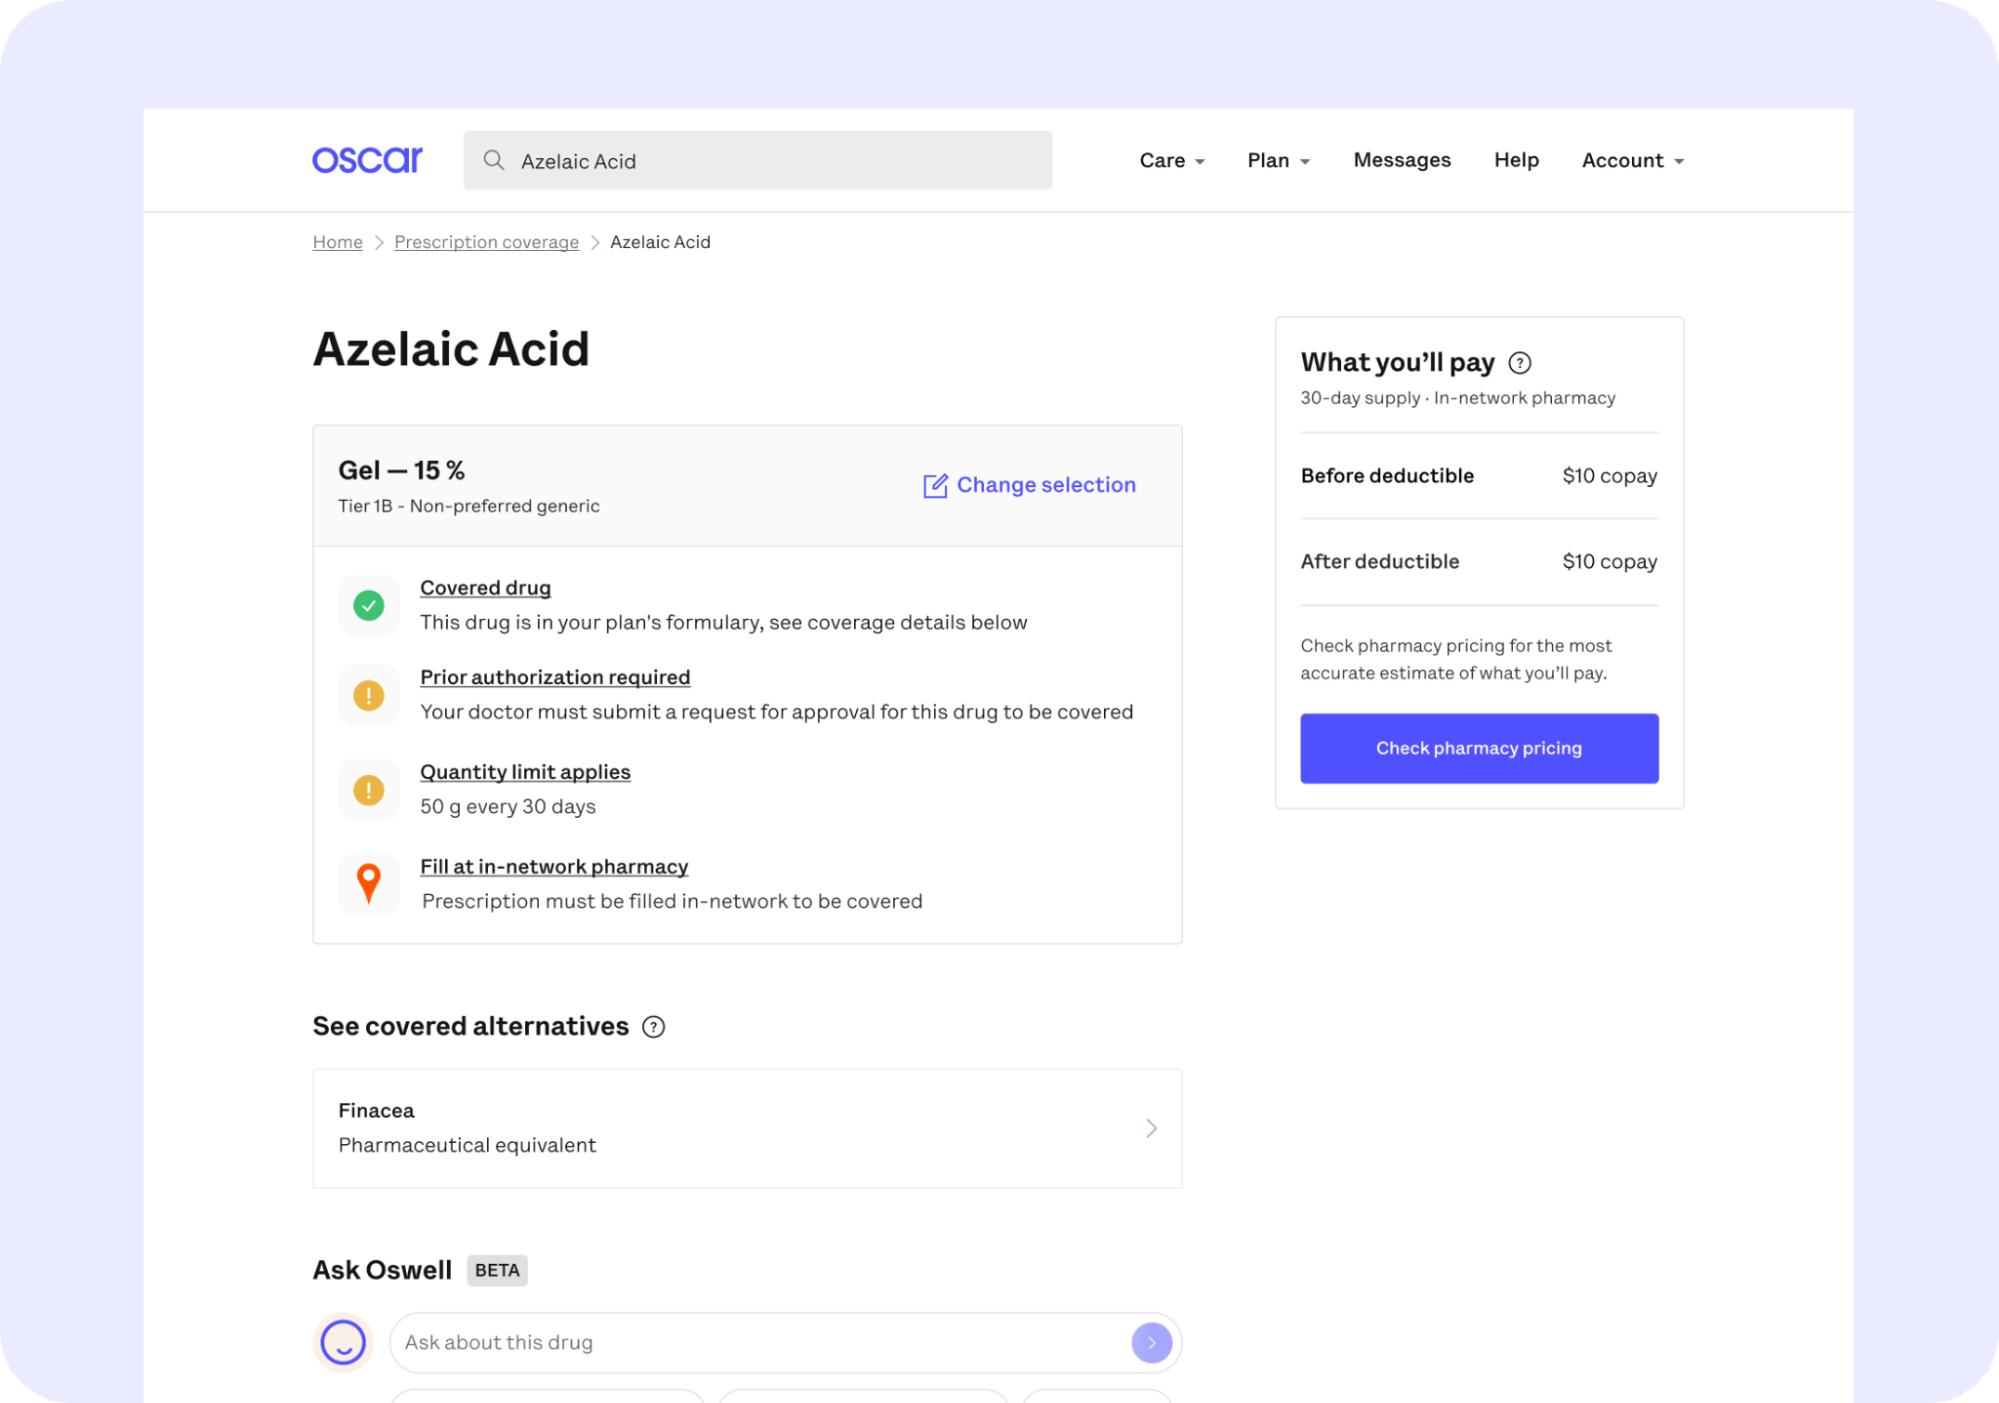
Task: Open the Covered drug link
Action: click(x=485, y=588)
